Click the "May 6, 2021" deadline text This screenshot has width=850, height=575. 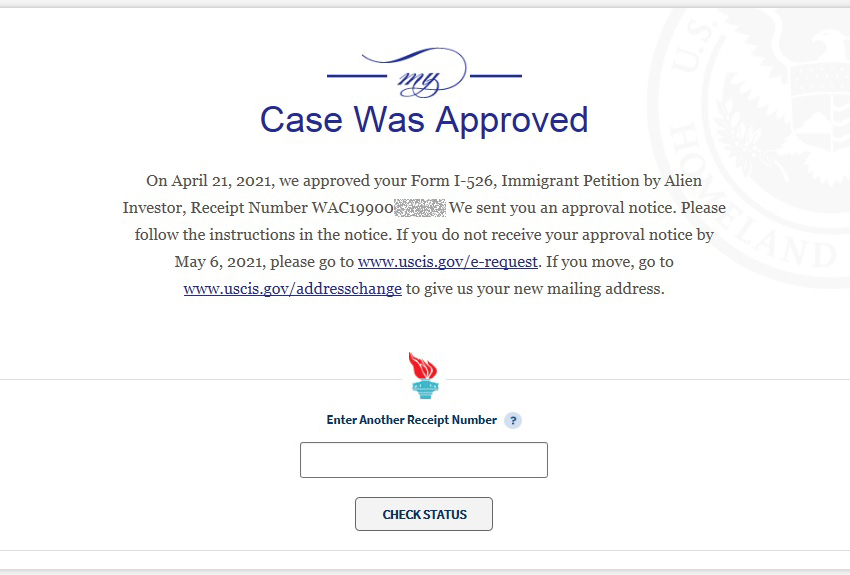[220, 262]
